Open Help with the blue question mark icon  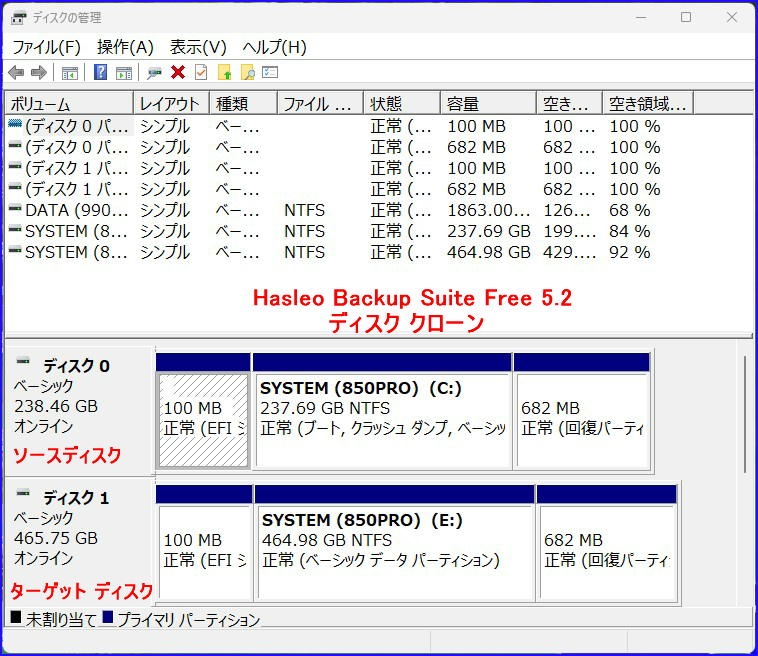pyautogui.click(x=101, y=73)
